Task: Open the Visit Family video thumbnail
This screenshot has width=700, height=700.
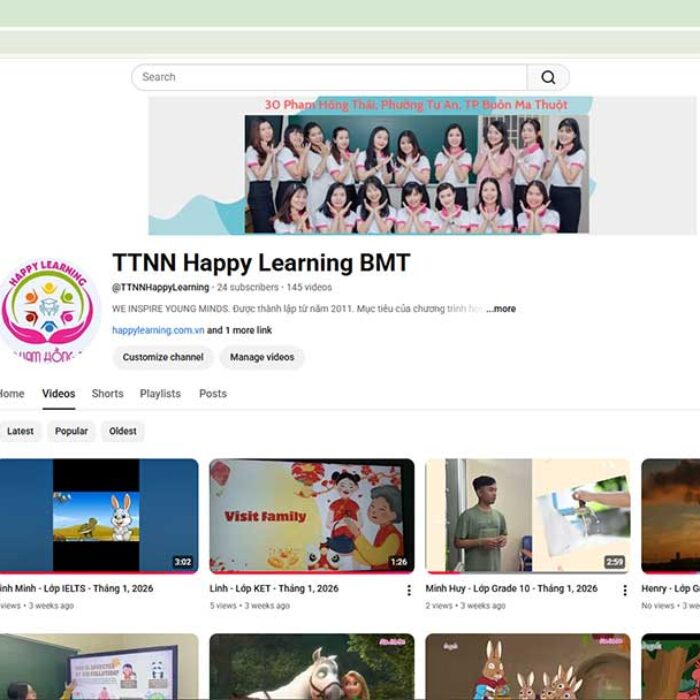Action: pyautogui.click(x=311, y=516)
